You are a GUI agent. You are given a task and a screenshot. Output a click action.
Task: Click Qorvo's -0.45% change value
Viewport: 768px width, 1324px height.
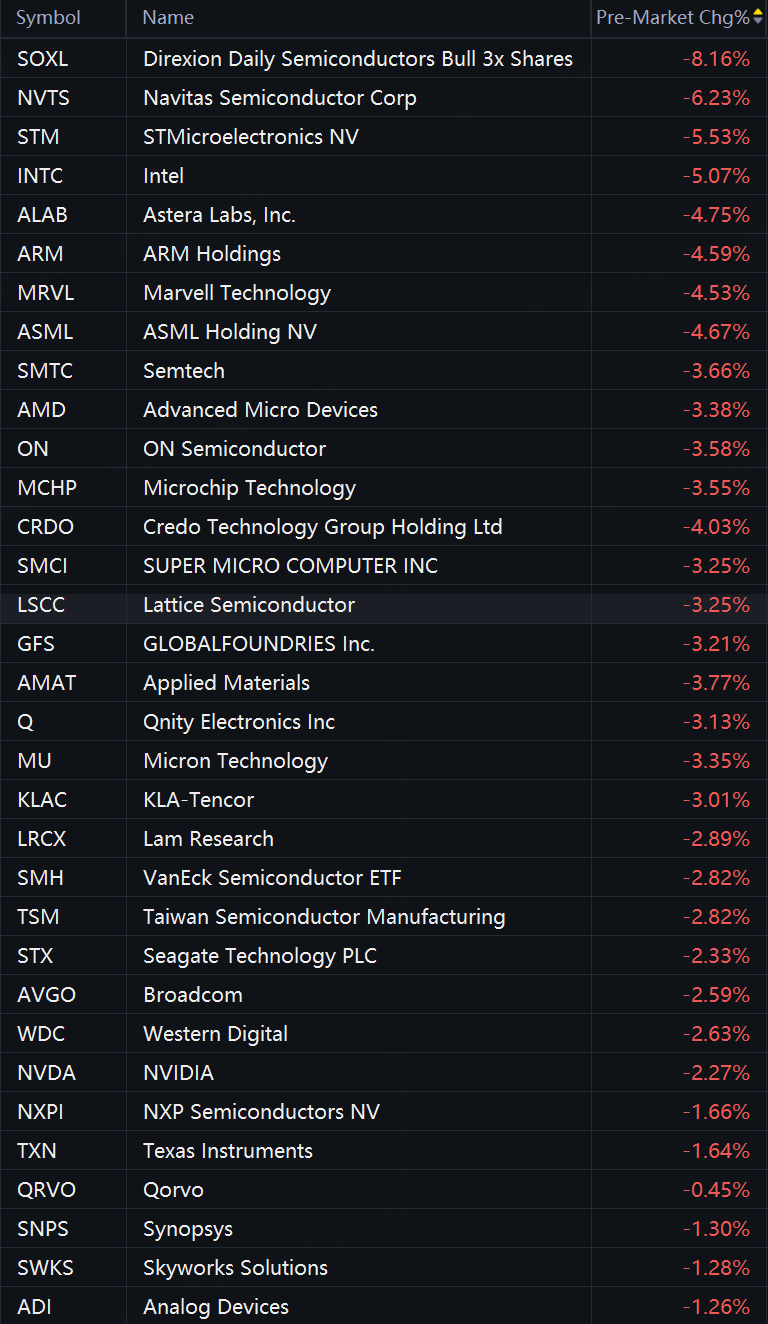click(716, 1190)
